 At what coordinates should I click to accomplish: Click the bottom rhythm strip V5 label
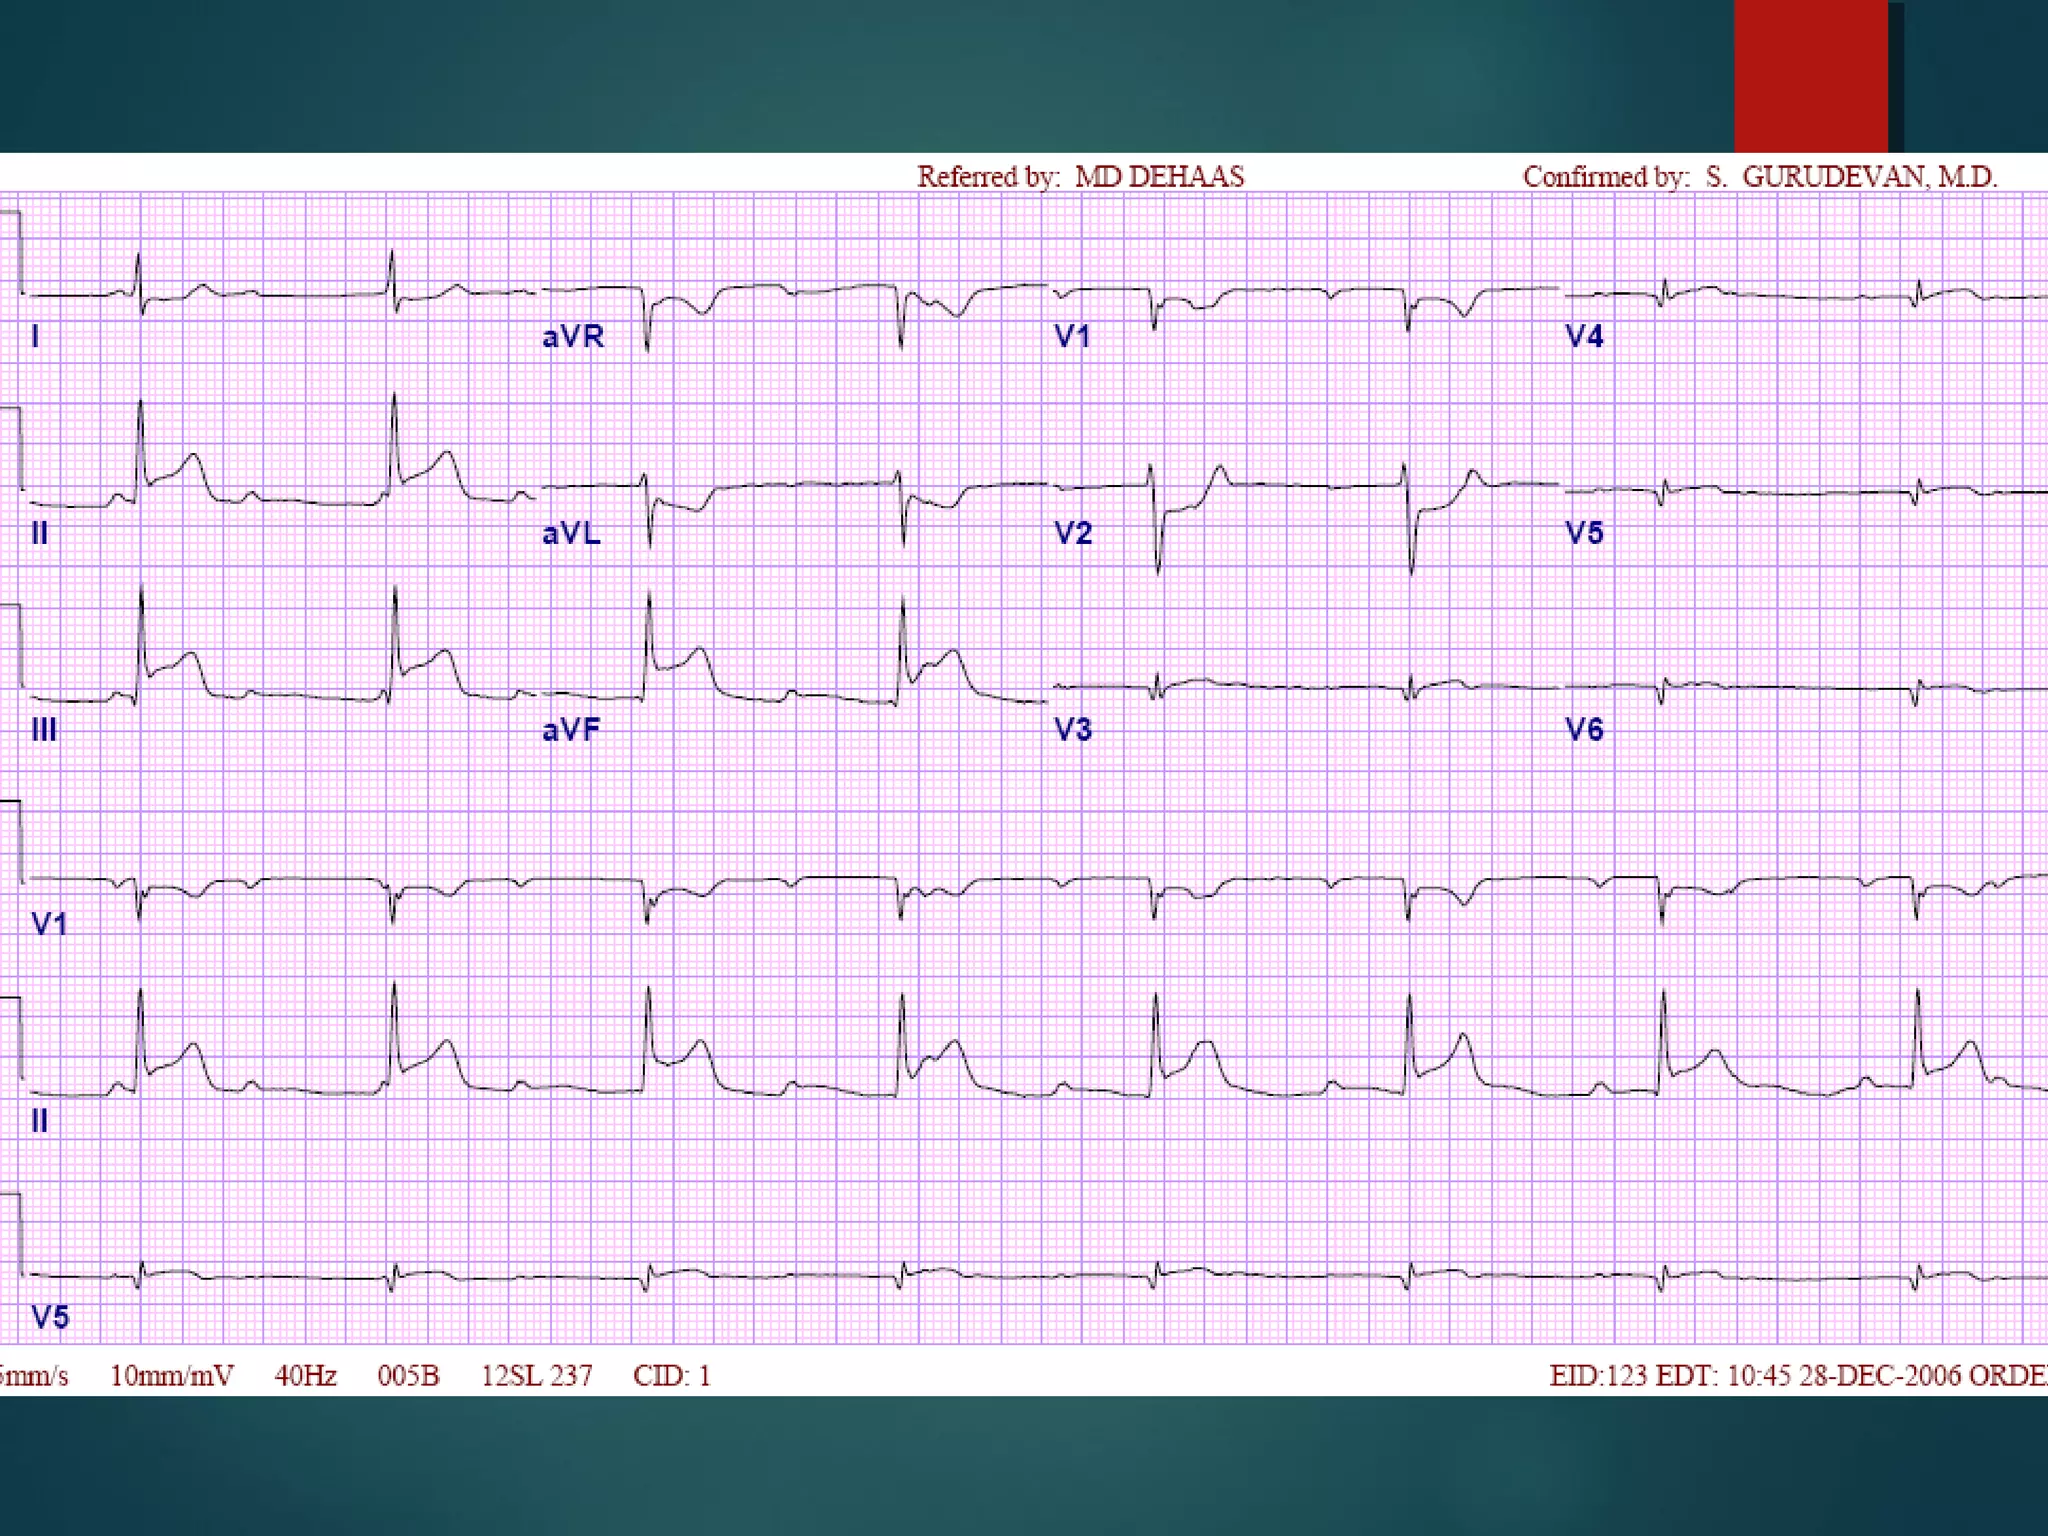(50, 1317)
